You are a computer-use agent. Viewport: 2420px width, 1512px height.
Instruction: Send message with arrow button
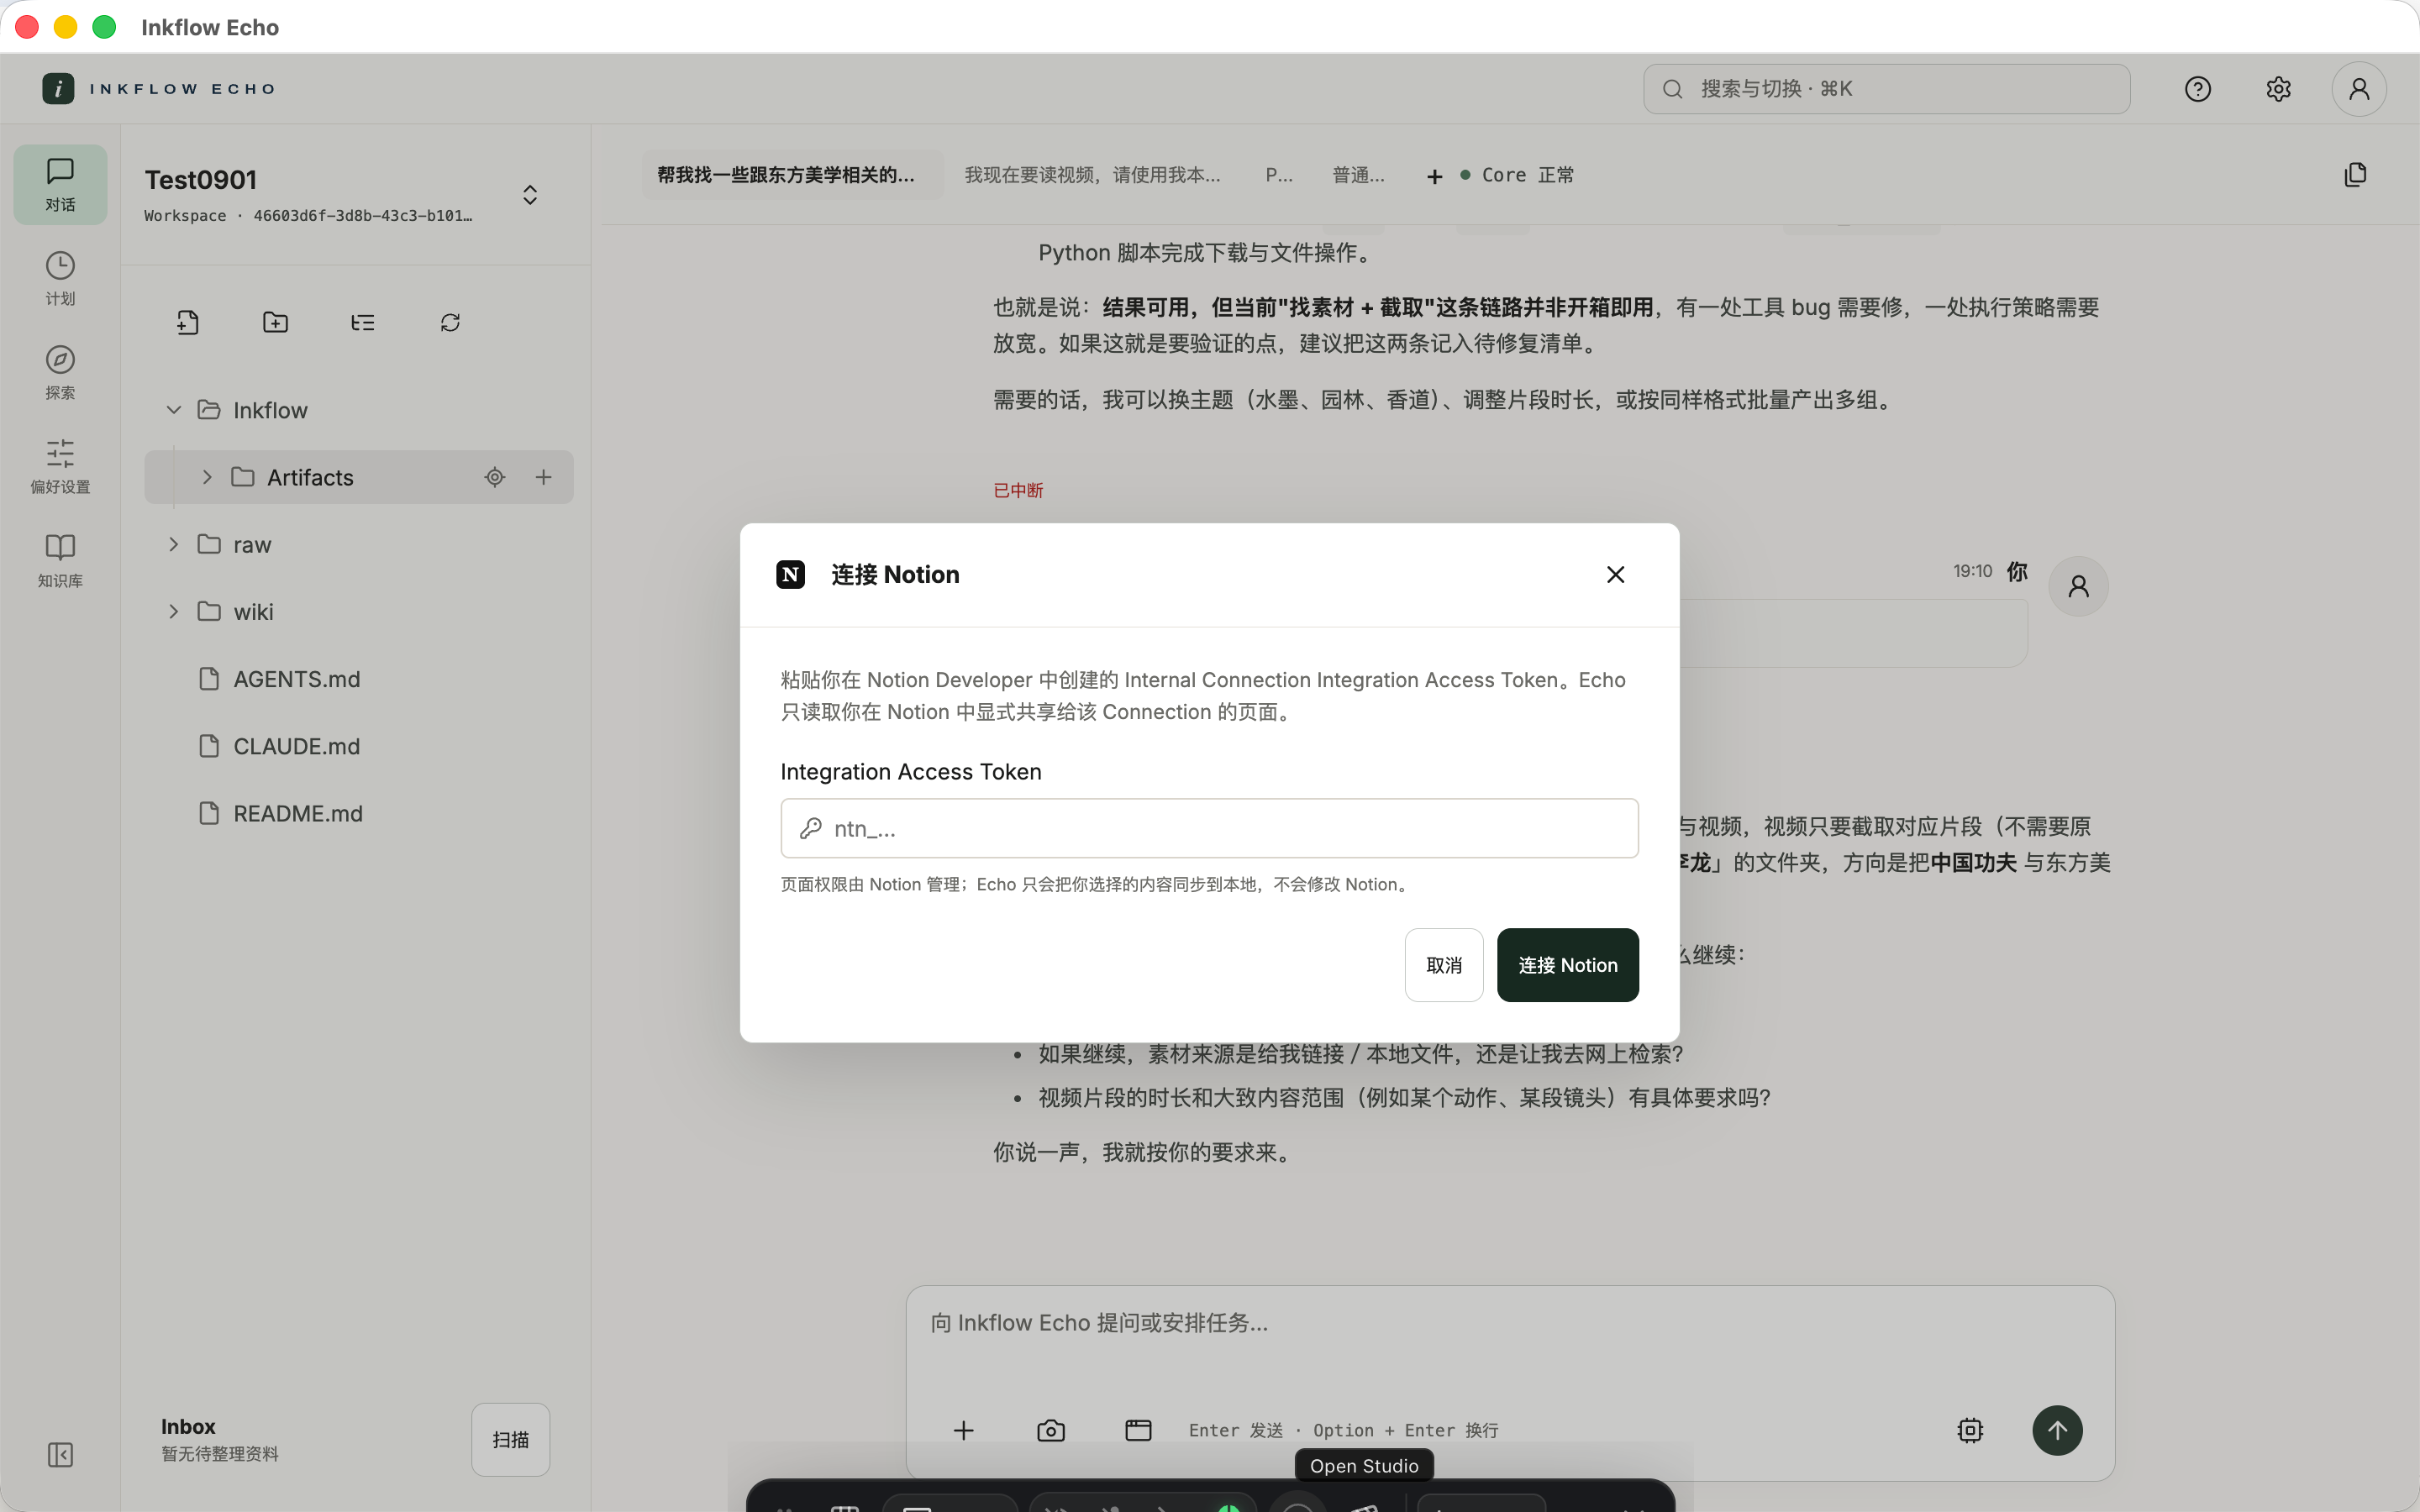click(x=2057, y=1430)
